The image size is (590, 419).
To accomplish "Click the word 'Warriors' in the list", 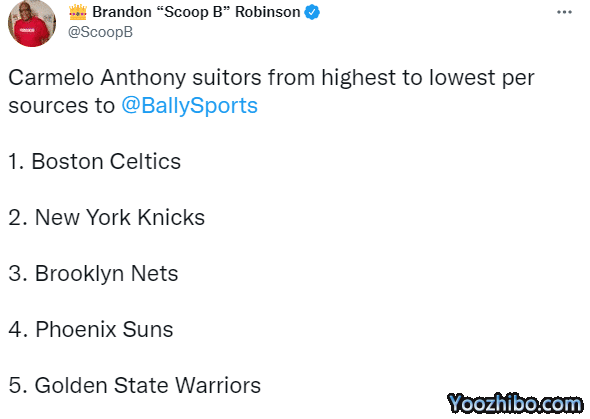I will pos(218,386).
